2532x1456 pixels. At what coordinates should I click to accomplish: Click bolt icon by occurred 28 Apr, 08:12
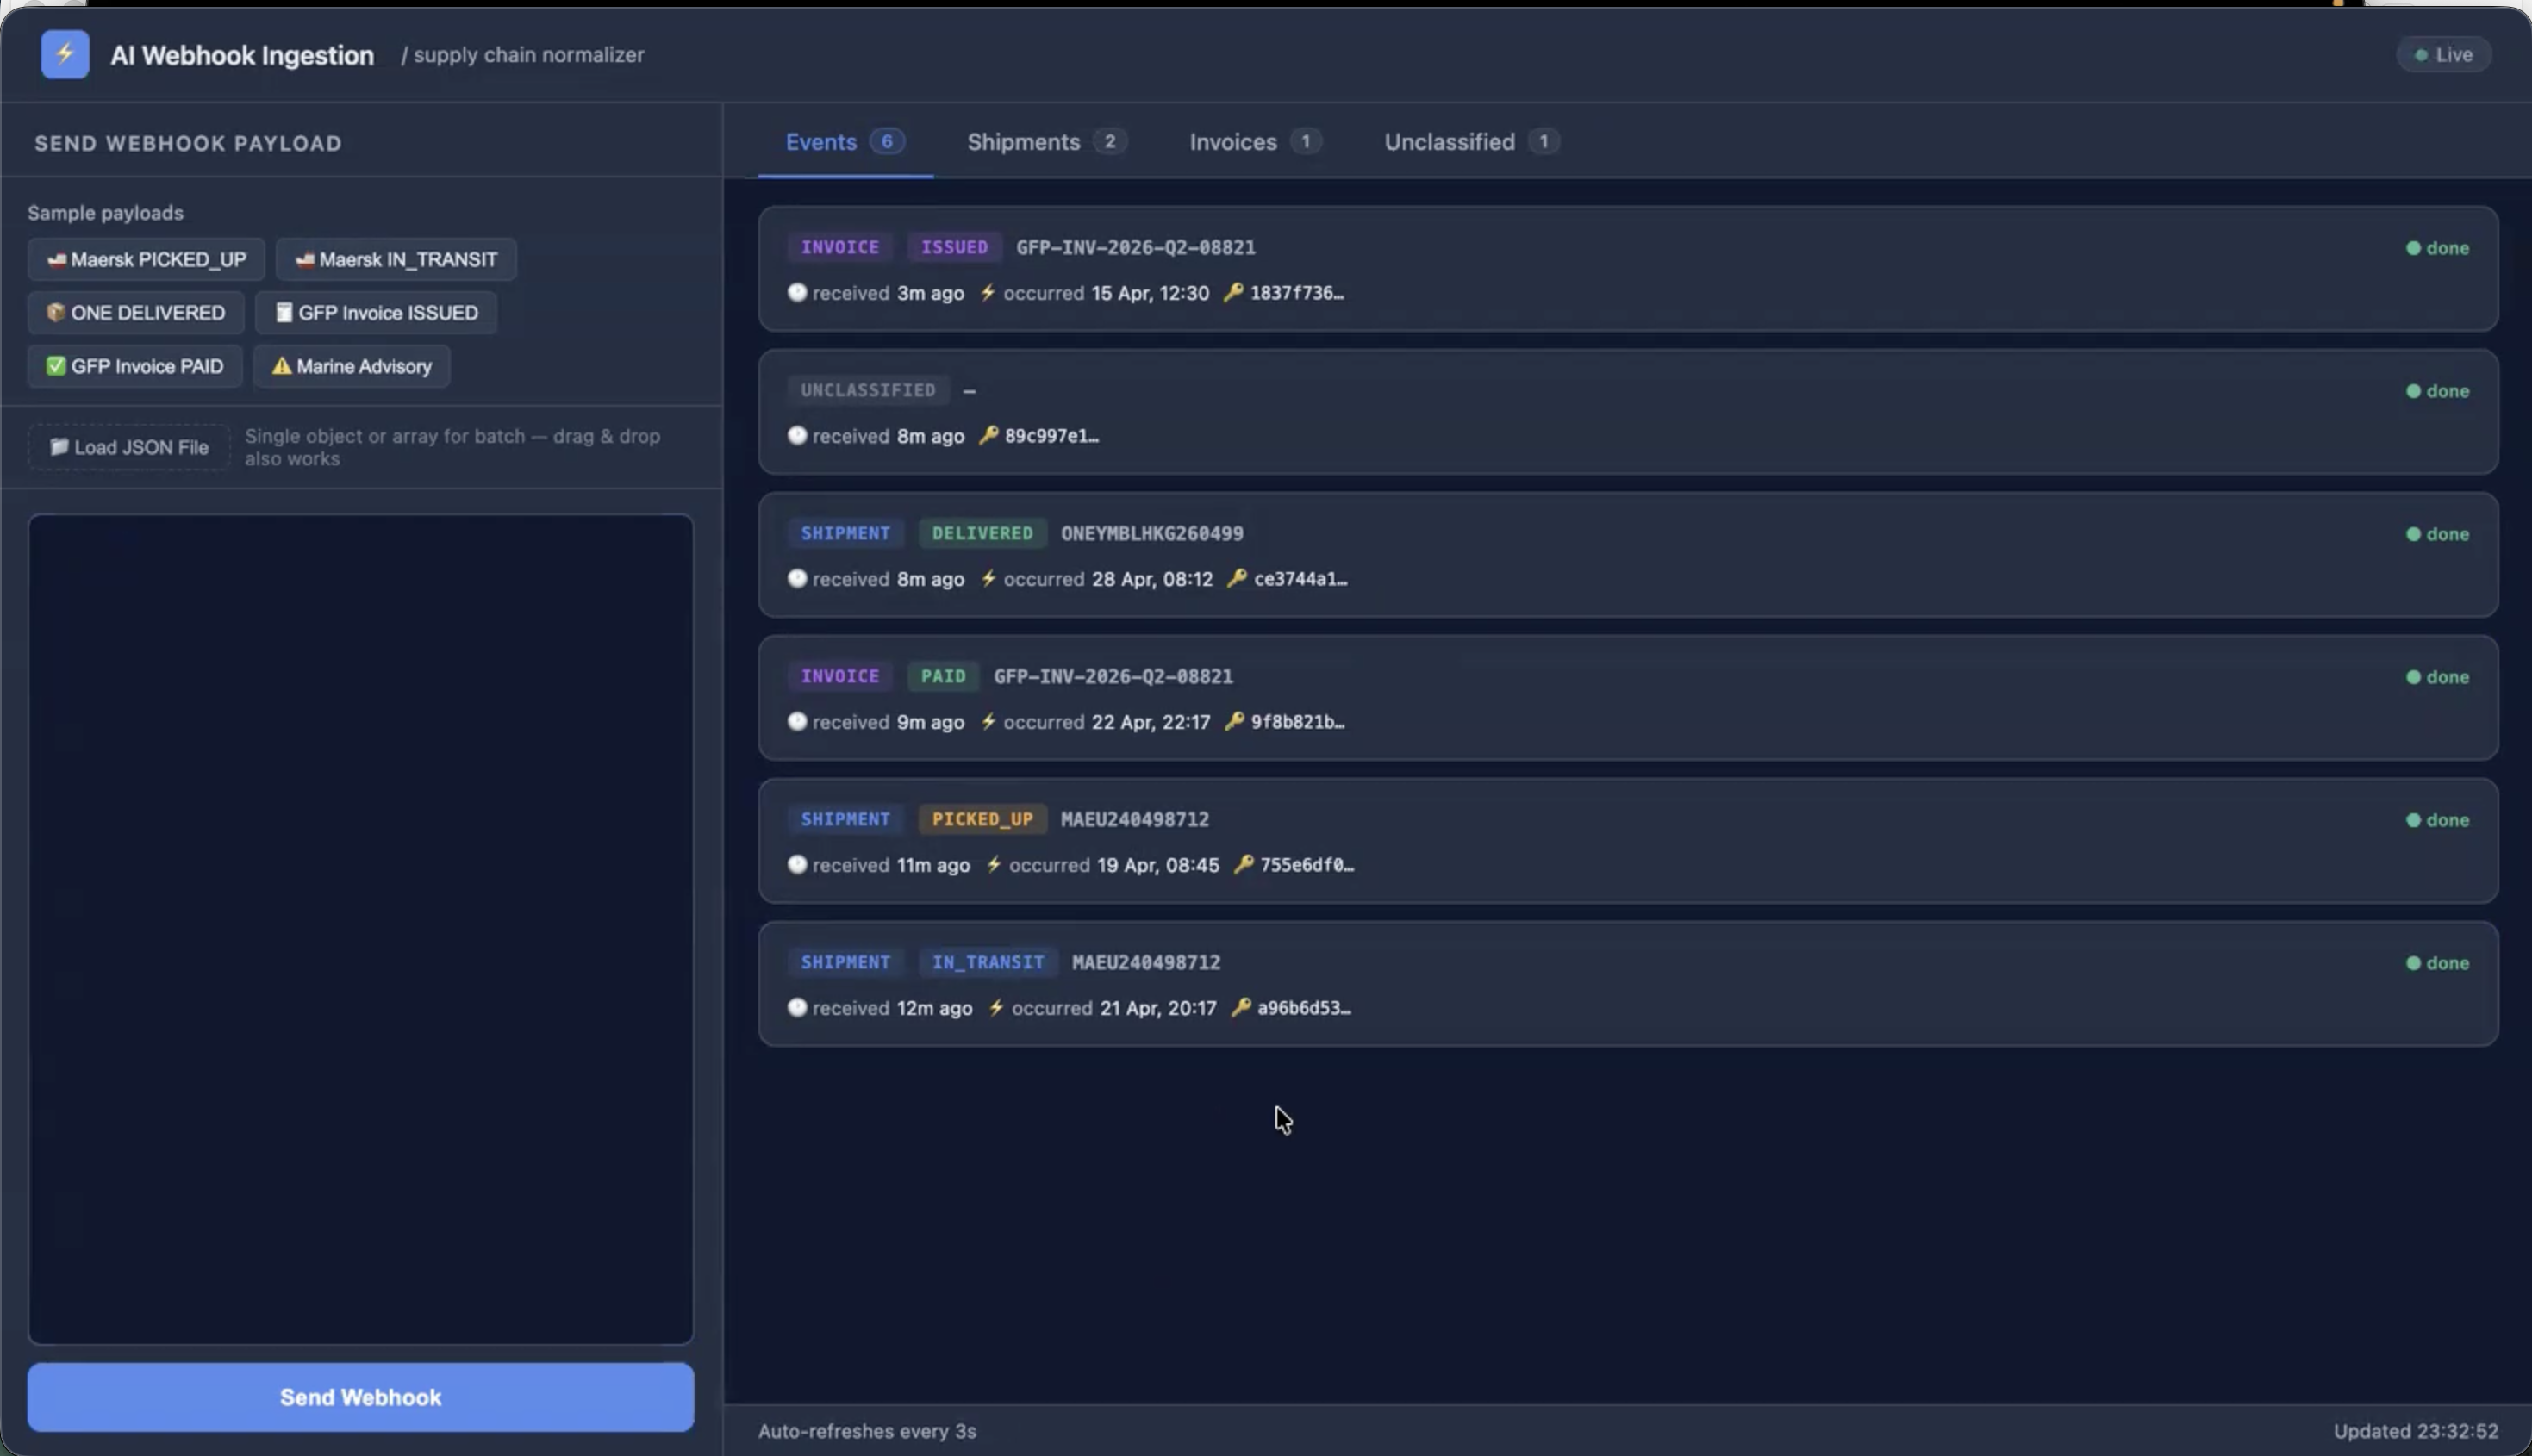pyautogui.click(x=988, y=578)
